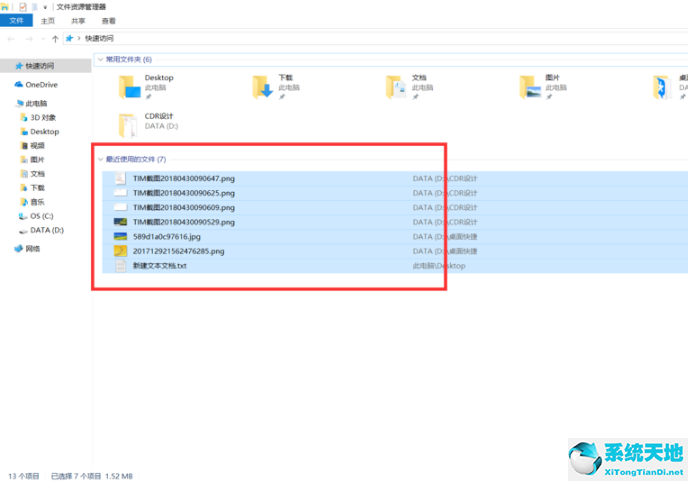This screenshot has height=481, width=688.
Task: Select the CDR设计 folder icon
Action: (128, 125)
